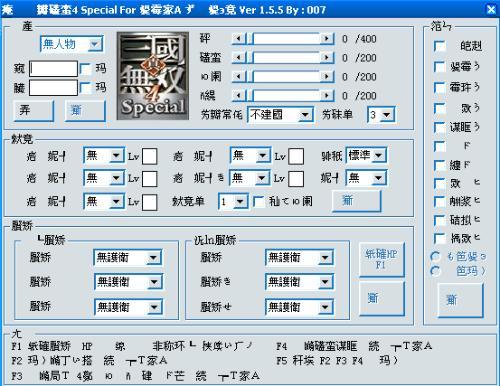Select the lower radio button in the right panel
Screen dimensions: 500x386
435,271
